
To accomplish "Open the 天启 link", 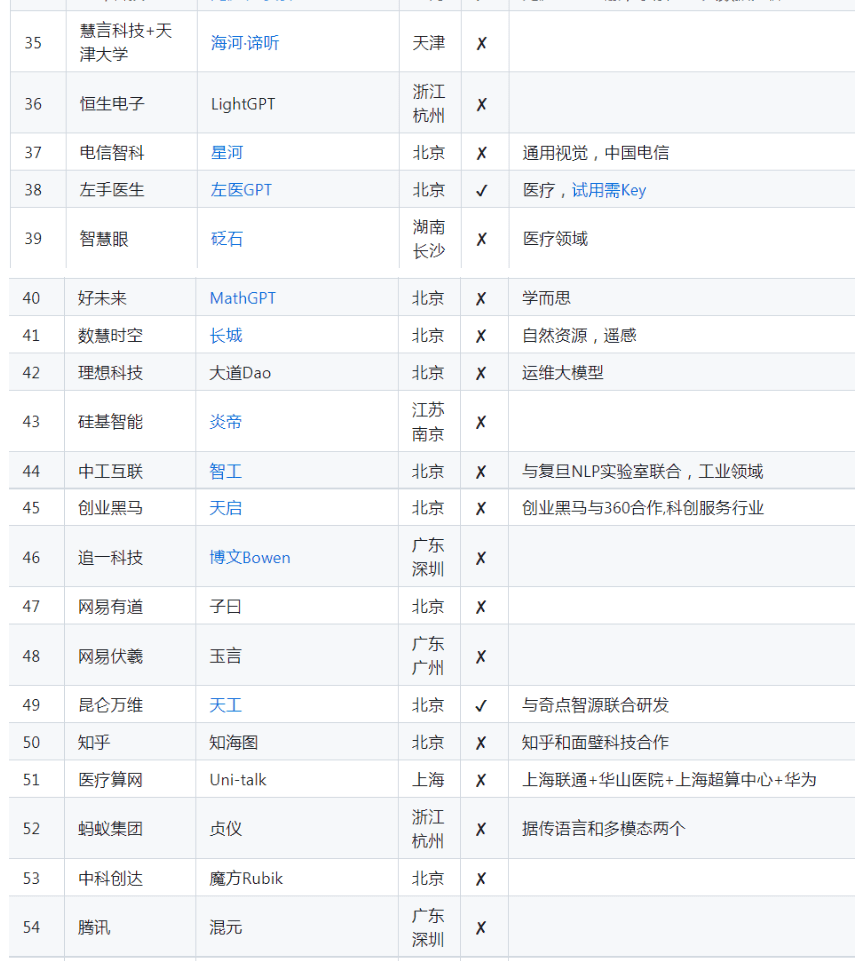I will coord(226,508).
